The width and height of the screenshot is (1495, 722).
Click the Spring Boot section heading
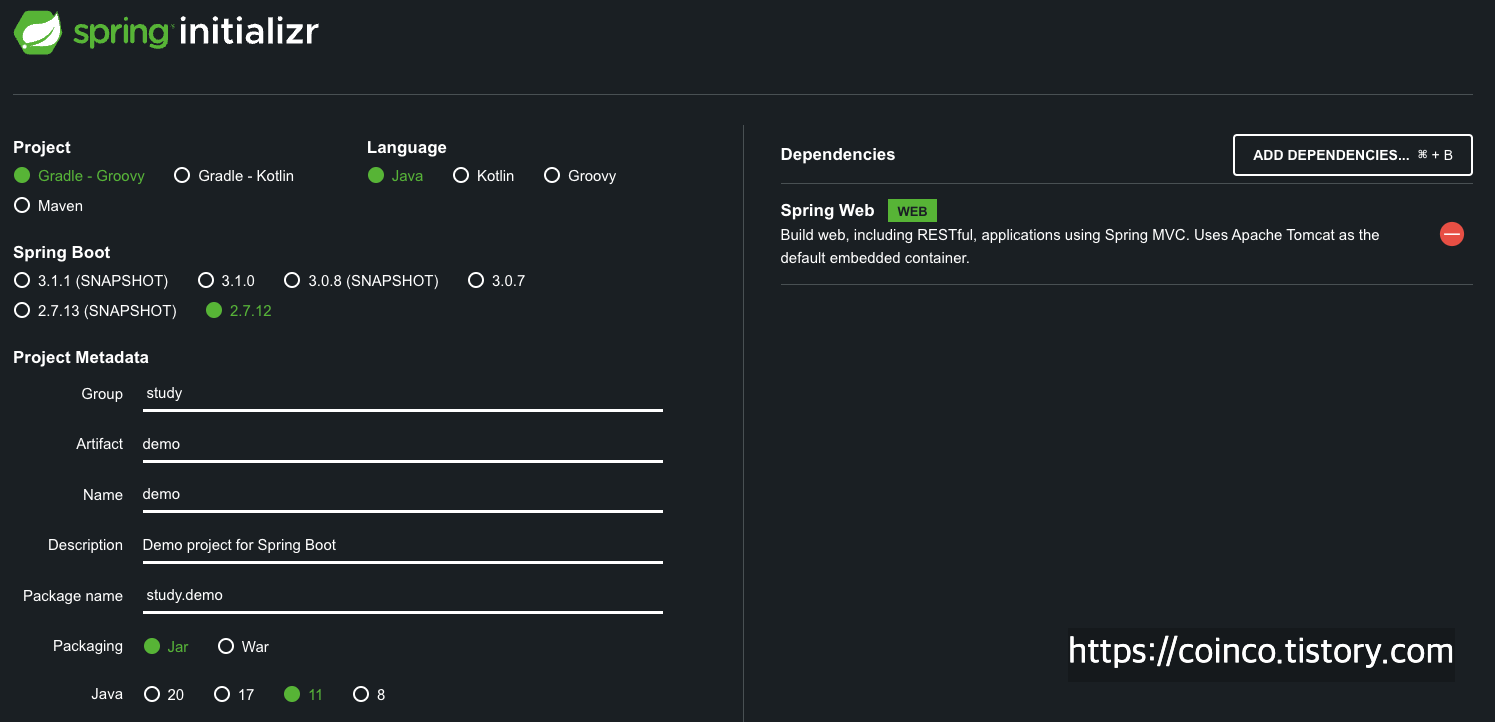(x=62, y=252)
